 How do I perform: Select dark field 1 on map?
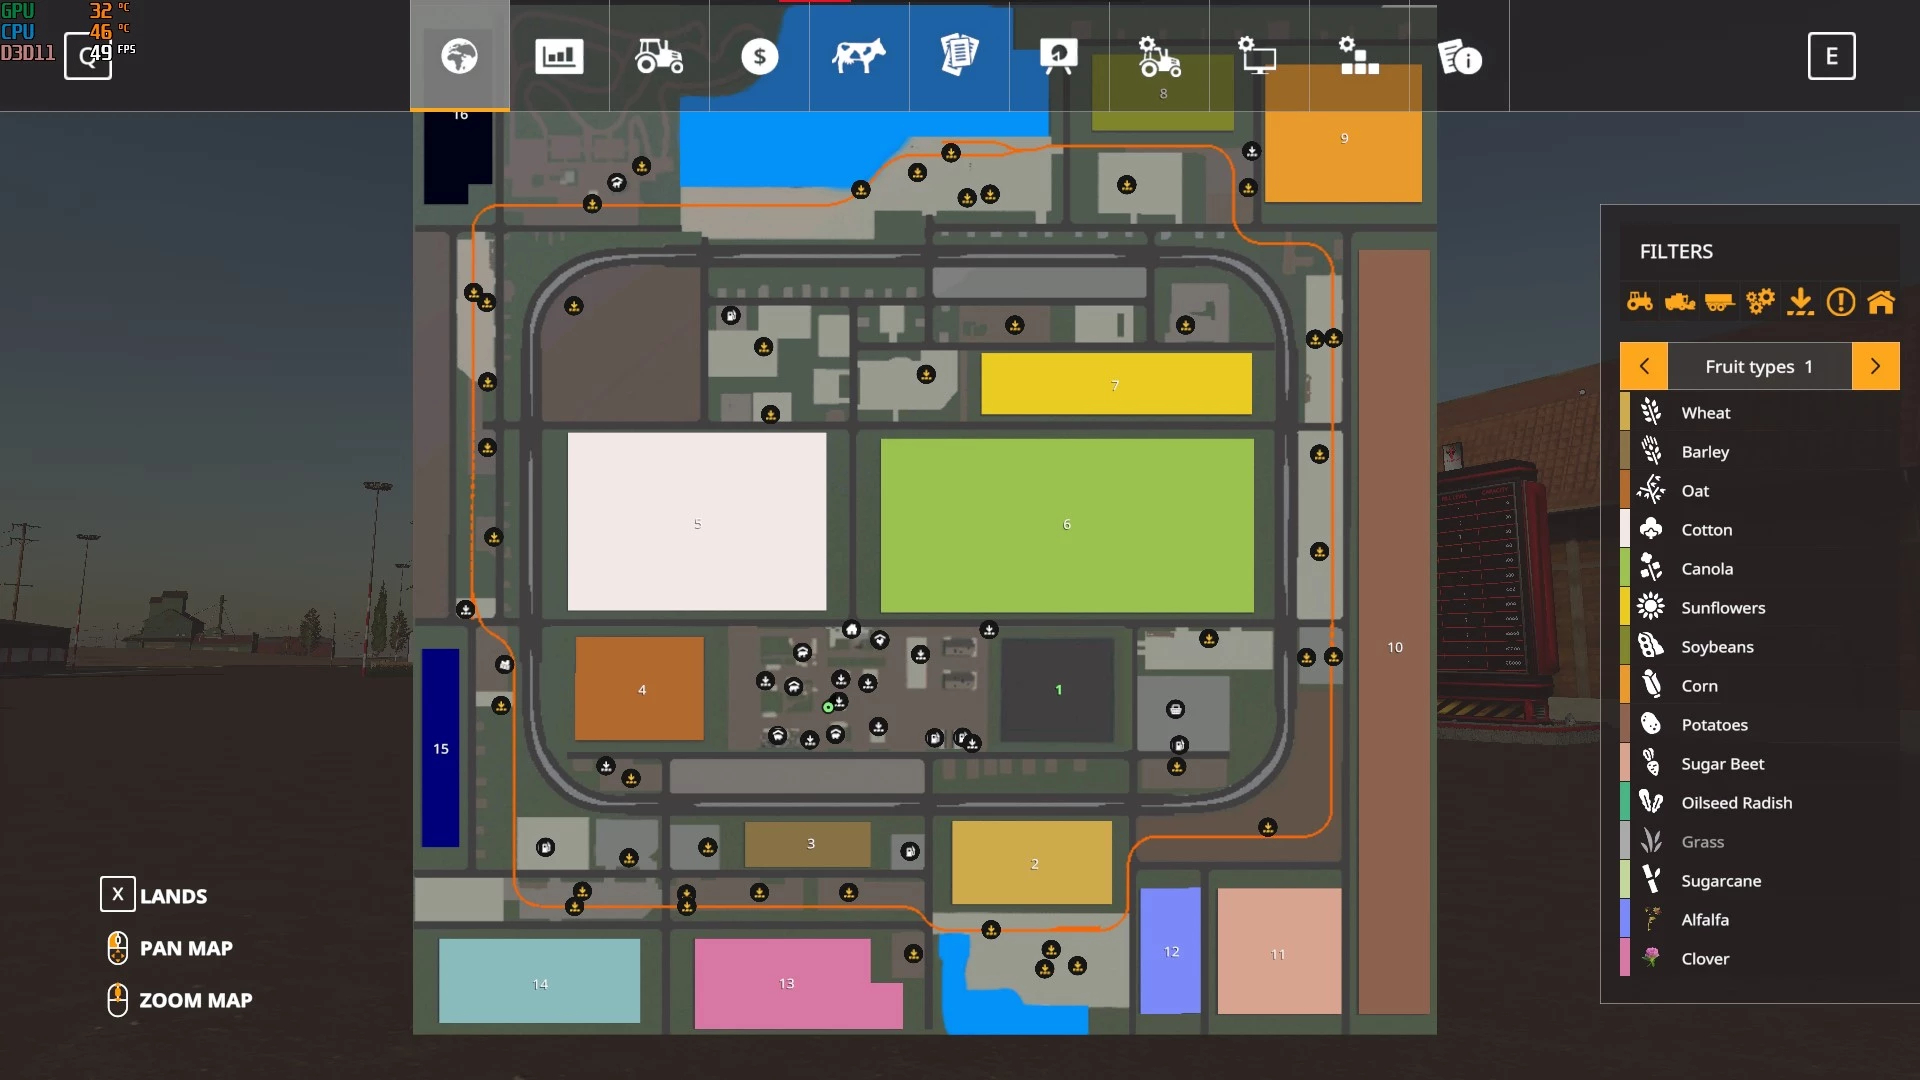(1058, 690)
